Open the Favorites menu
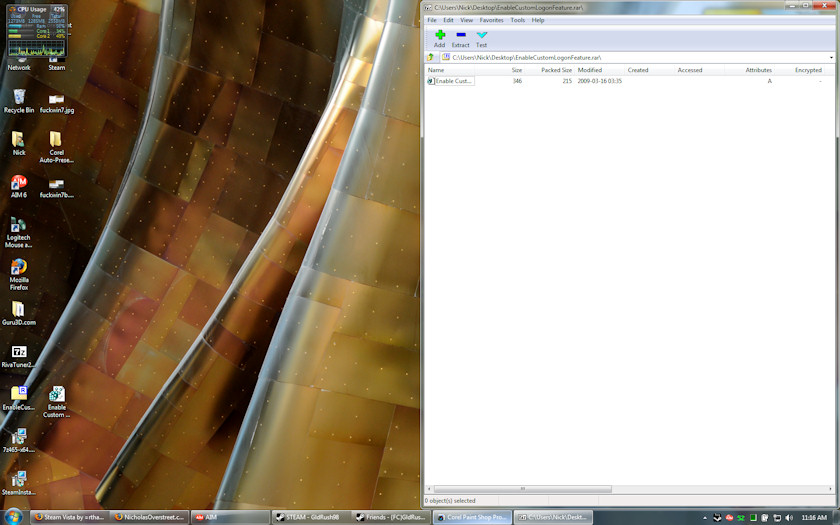The image size is (840, 525). 491,20
